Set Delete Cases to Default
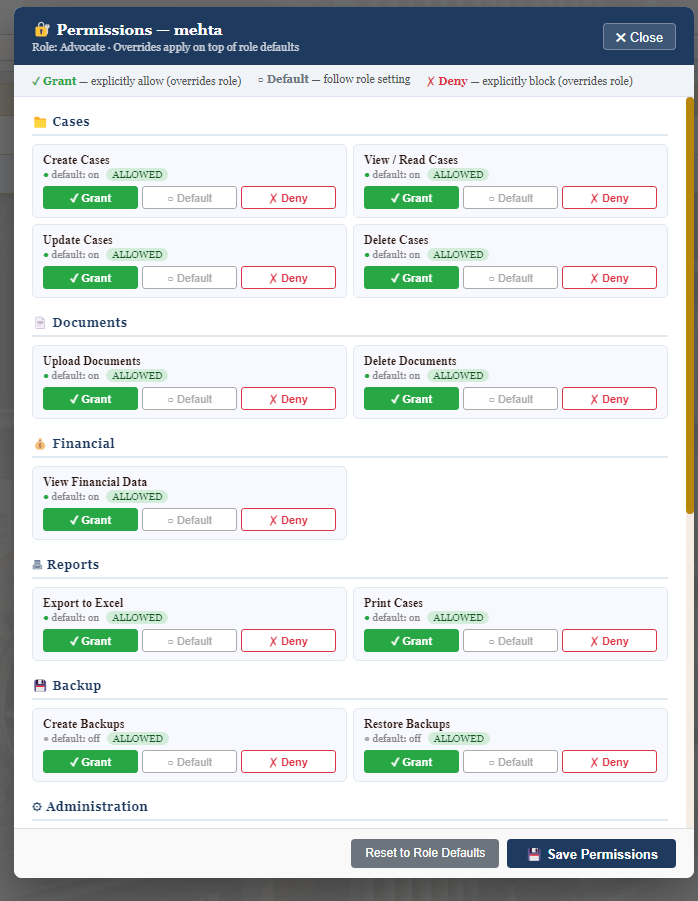 tap(510, 278)
